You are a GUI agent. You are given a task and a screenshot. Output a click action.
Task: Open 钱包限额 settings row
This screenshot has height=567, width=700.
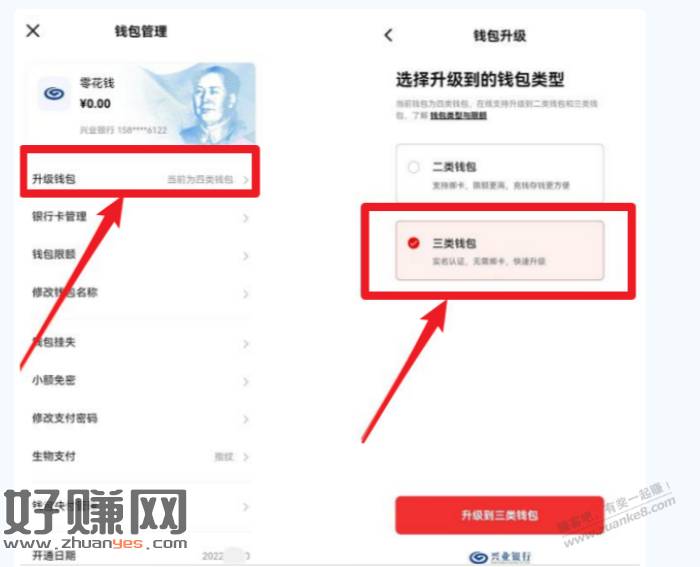[140, 255]
